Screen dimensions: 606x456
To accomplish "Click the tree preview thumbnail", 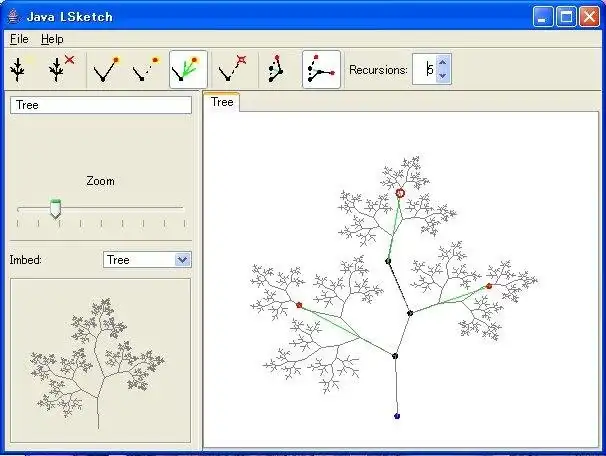I will click(100, 361).
